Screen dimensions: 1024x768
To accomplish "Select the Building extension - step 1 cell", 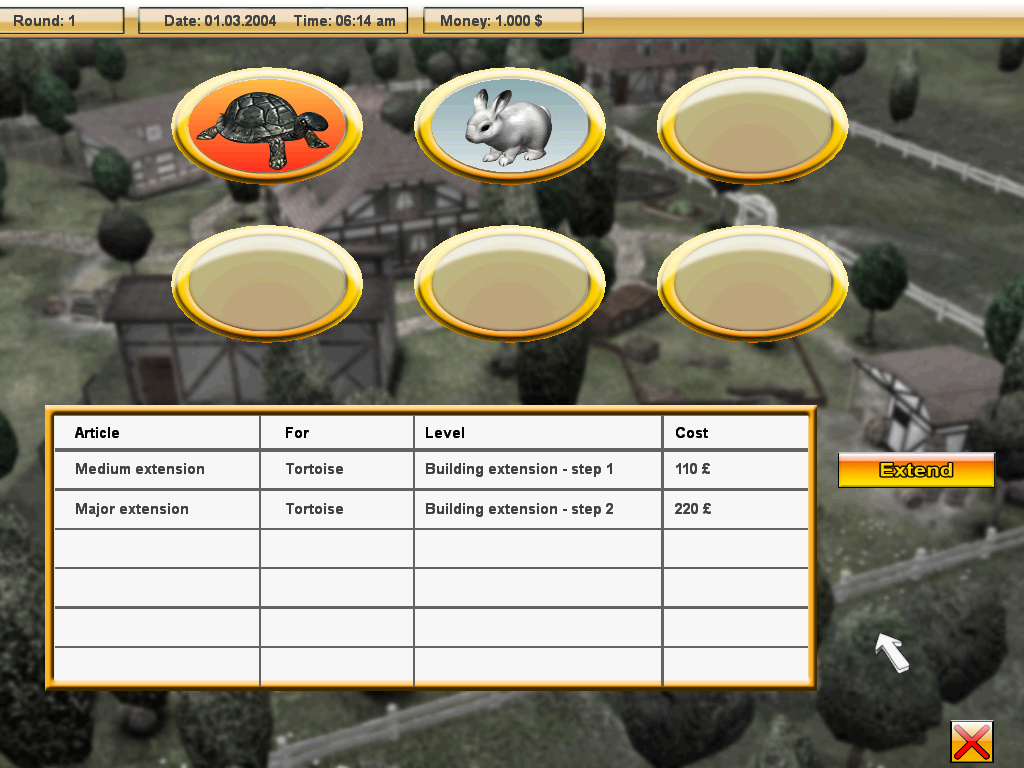I will [519, 469].
